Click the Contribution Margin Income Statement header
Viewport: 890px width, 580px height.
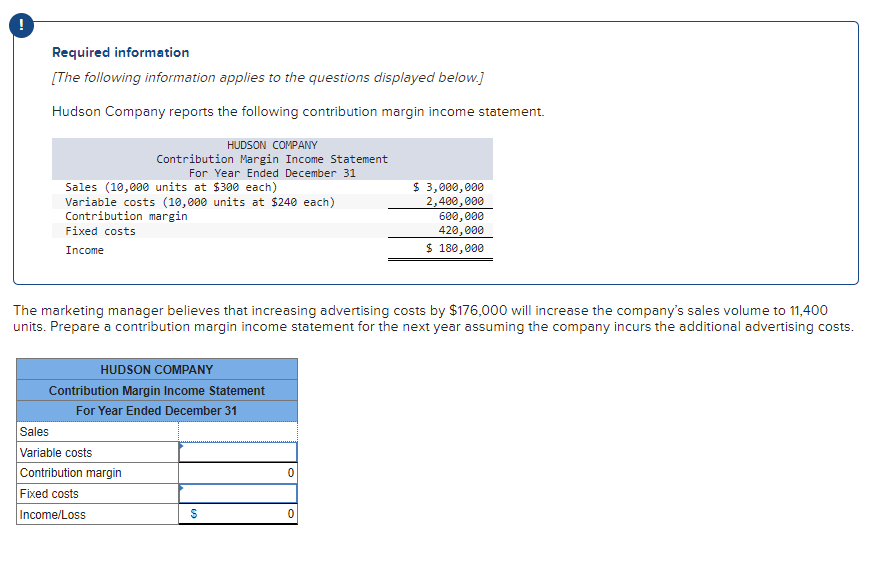tap(157, 390)
